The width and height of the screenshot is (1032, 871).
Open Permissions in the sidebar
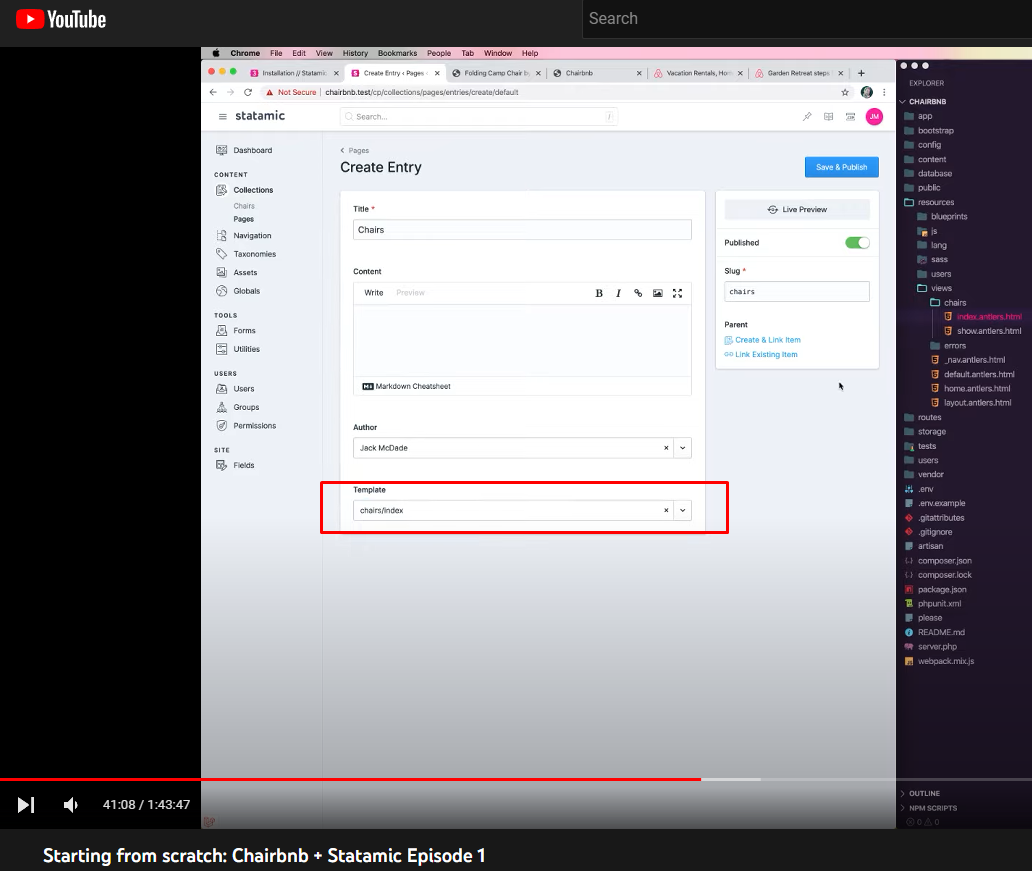245,425
